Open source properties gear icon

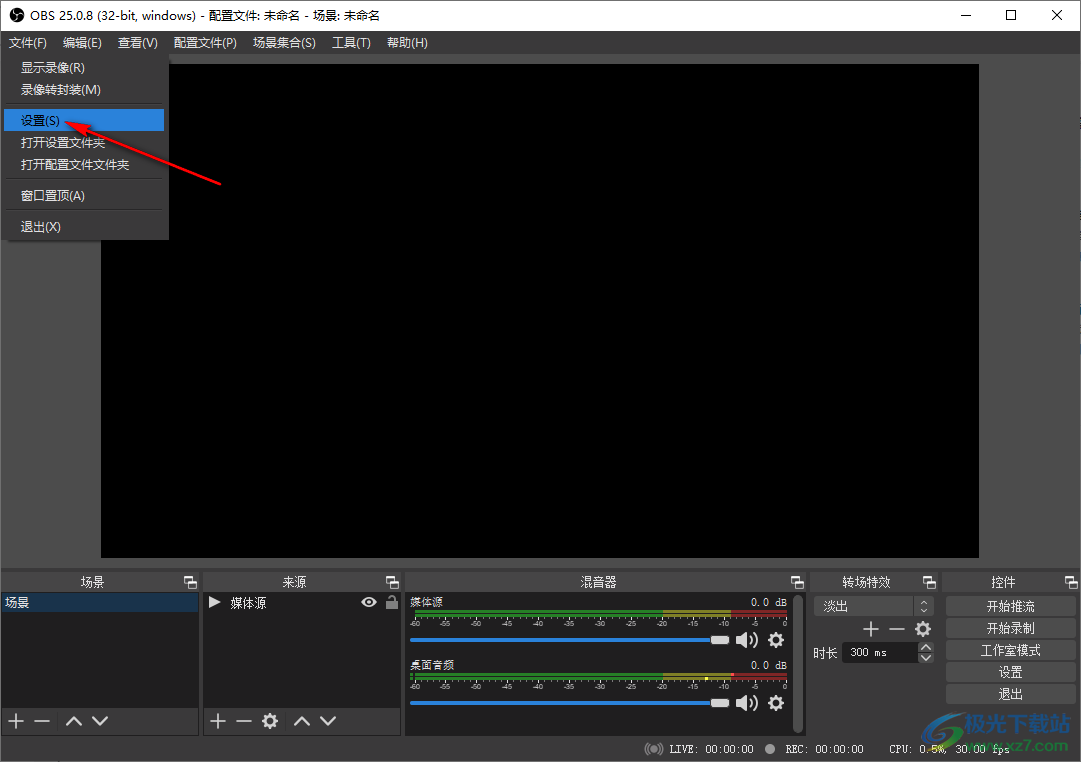270,721
